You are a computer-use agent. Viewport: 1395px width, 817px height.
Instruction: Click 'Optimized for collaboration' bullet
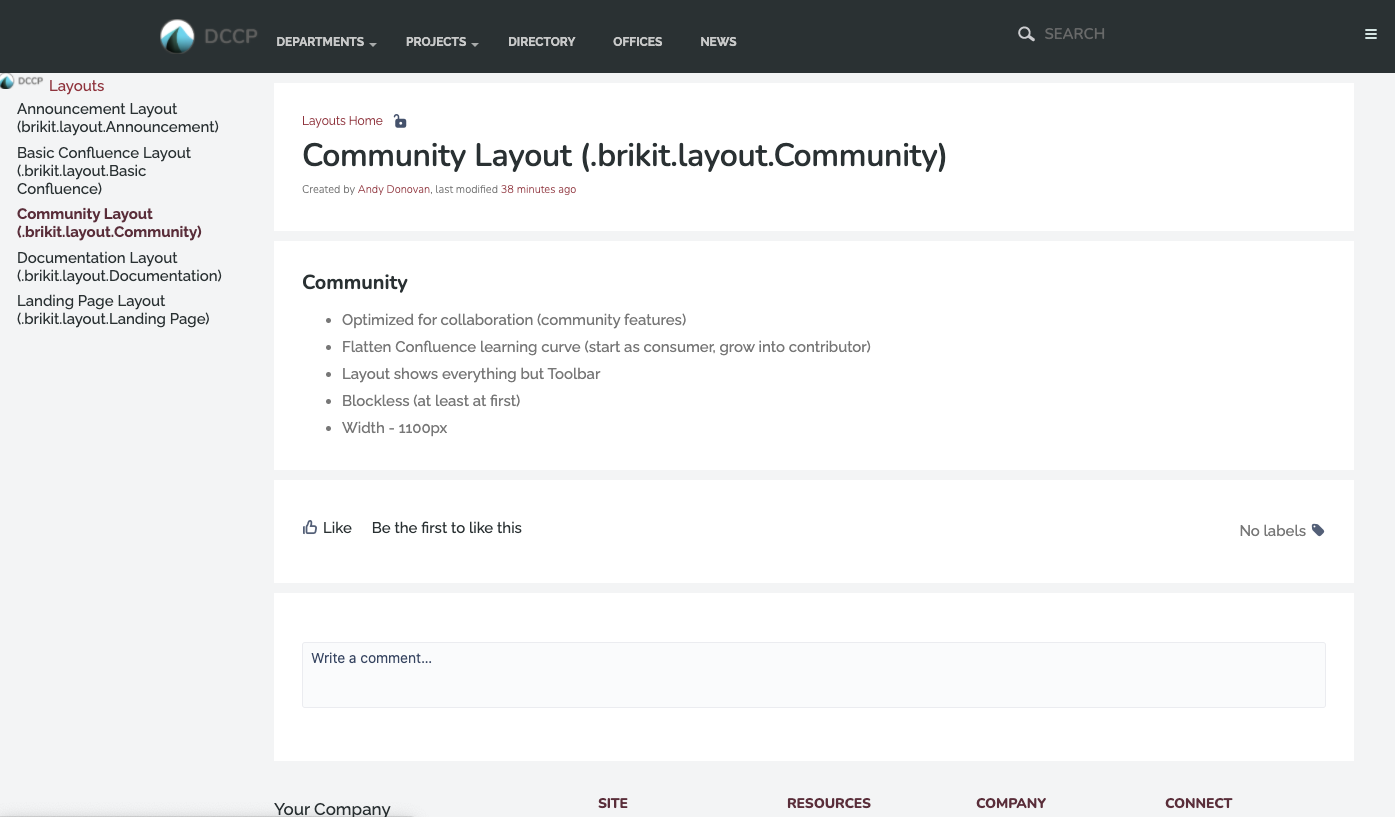click(514, 320)
